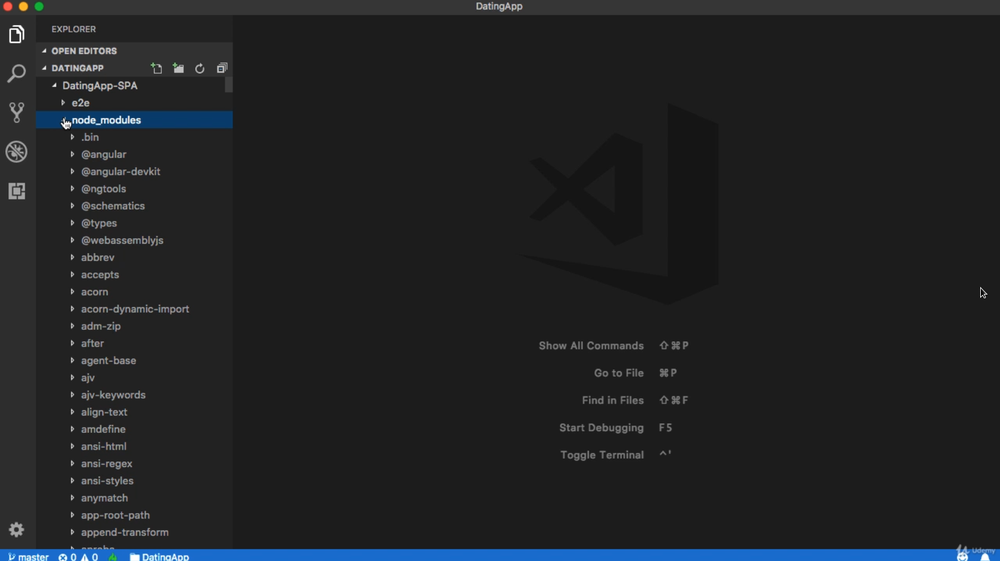The height and width of the screenshot is (561, 1000).
Task: Collapse the DatingApp-SPA folder arrow
Action: point(54,85)
